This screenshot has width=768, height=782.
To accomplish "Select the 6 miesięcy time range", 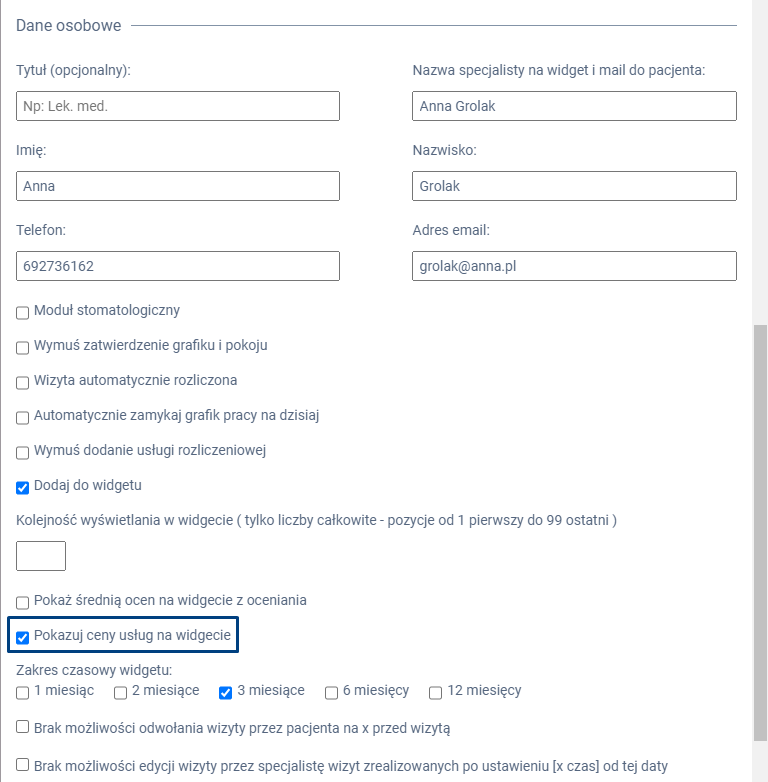I will (x=331, y=693).
